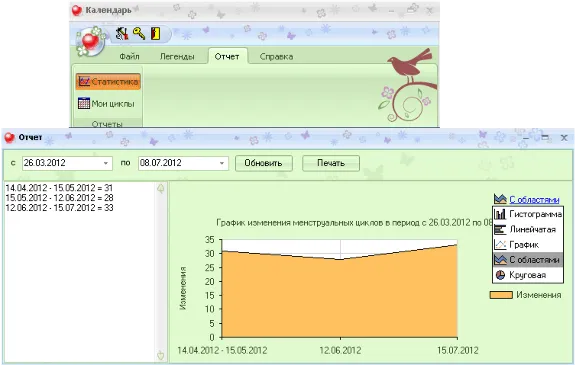
Task: Click the Отчет window title icon
Action: (x=9, y=138)
